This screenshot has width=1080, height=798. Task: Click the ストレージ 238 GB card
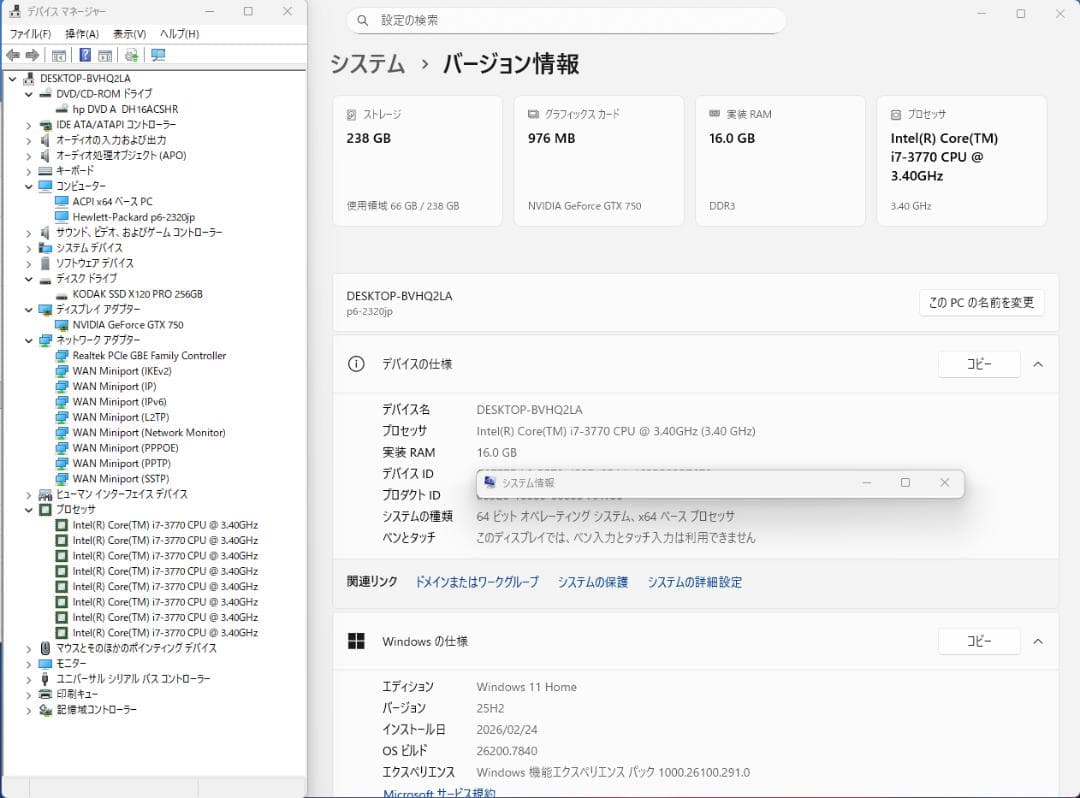(417, 160)
